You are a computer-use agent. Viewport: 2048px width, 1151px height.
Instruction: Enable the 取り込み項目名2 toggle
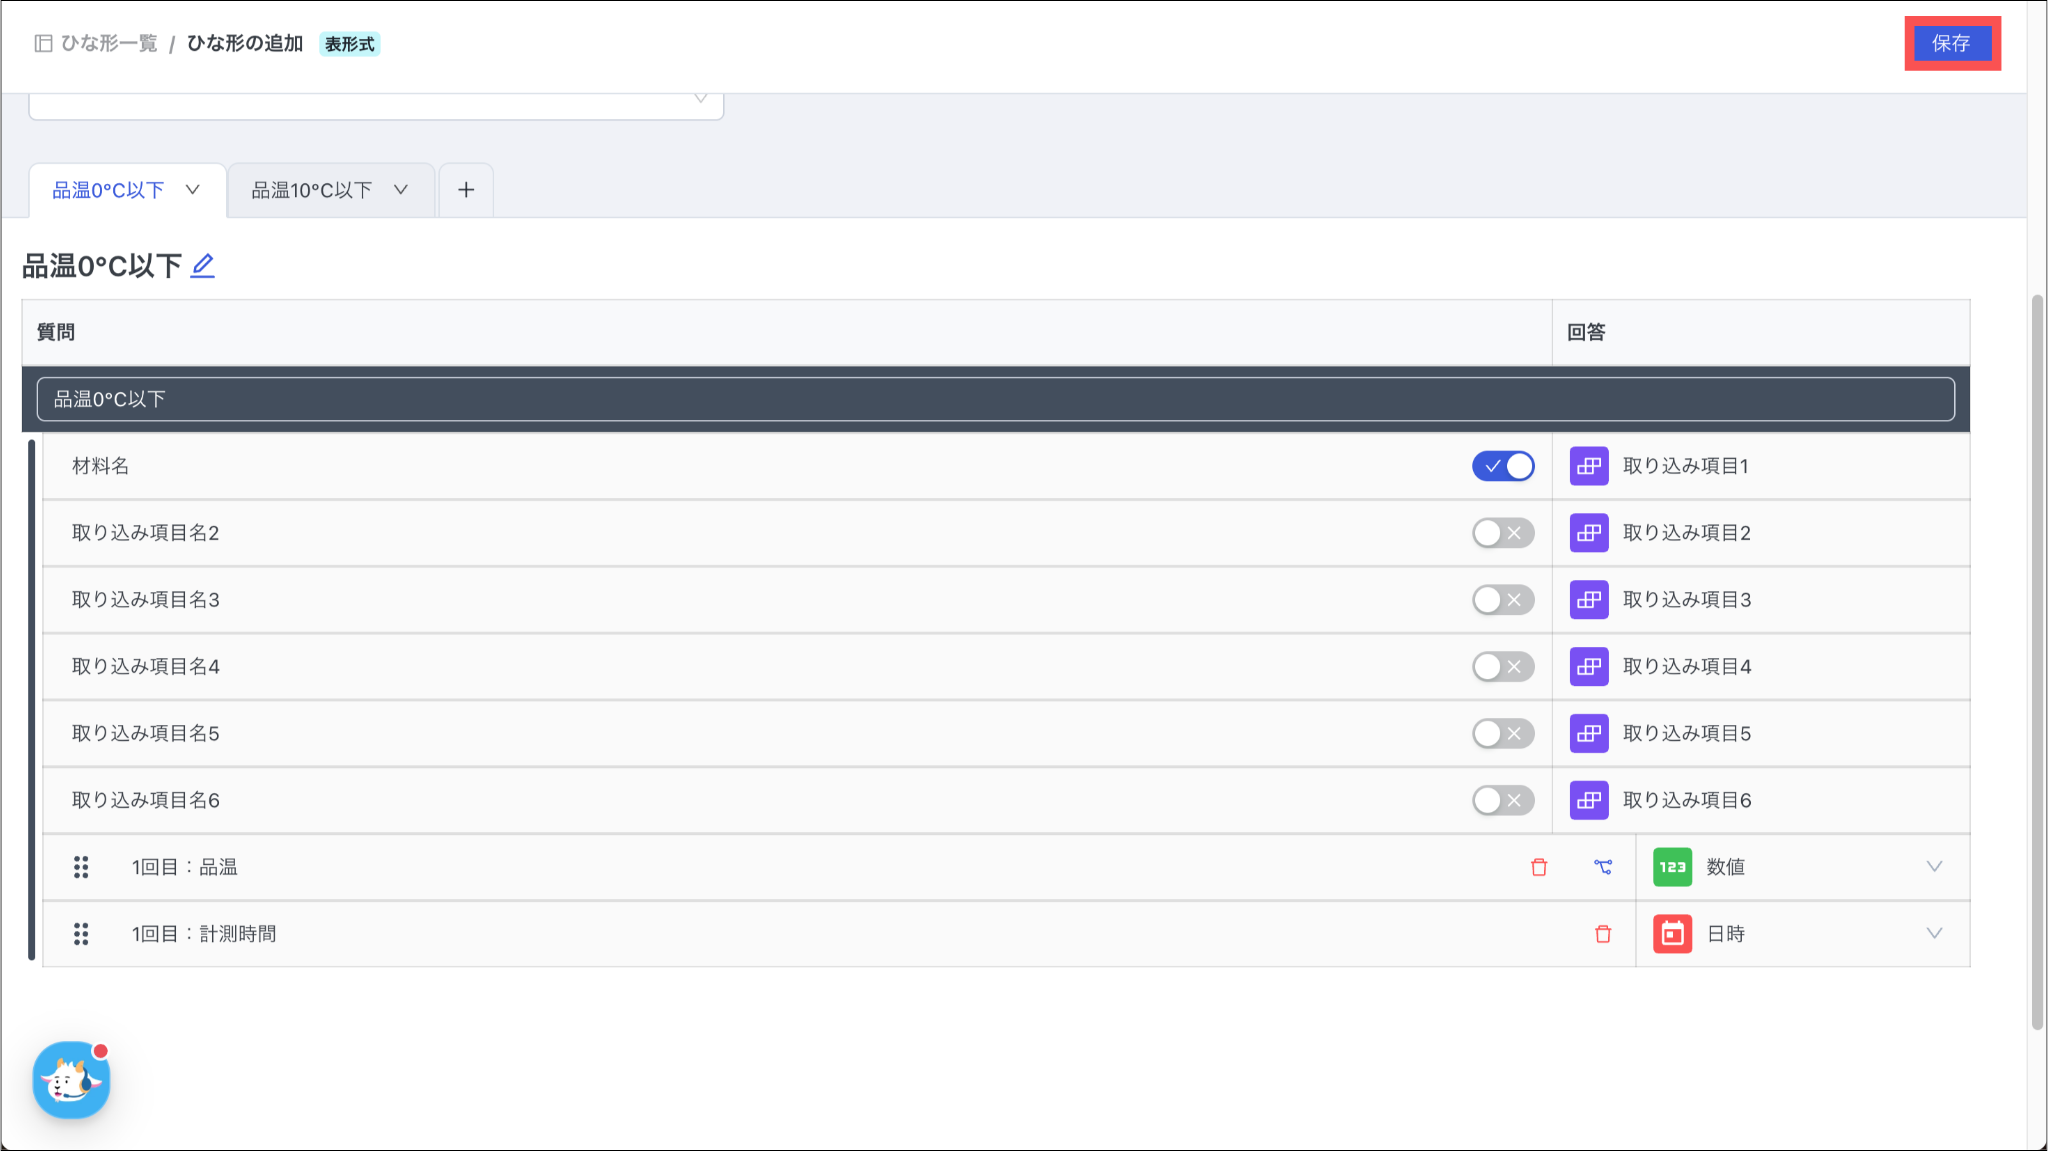(x=1502, y=533)
